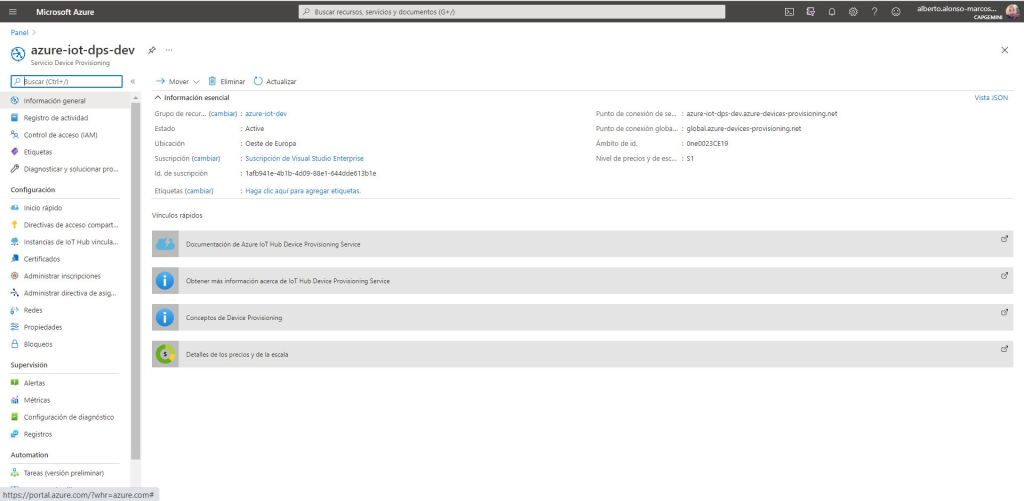Open Detalles de los precios quick link
Viewport: 1024px width, 501px height.
point(237,354)
